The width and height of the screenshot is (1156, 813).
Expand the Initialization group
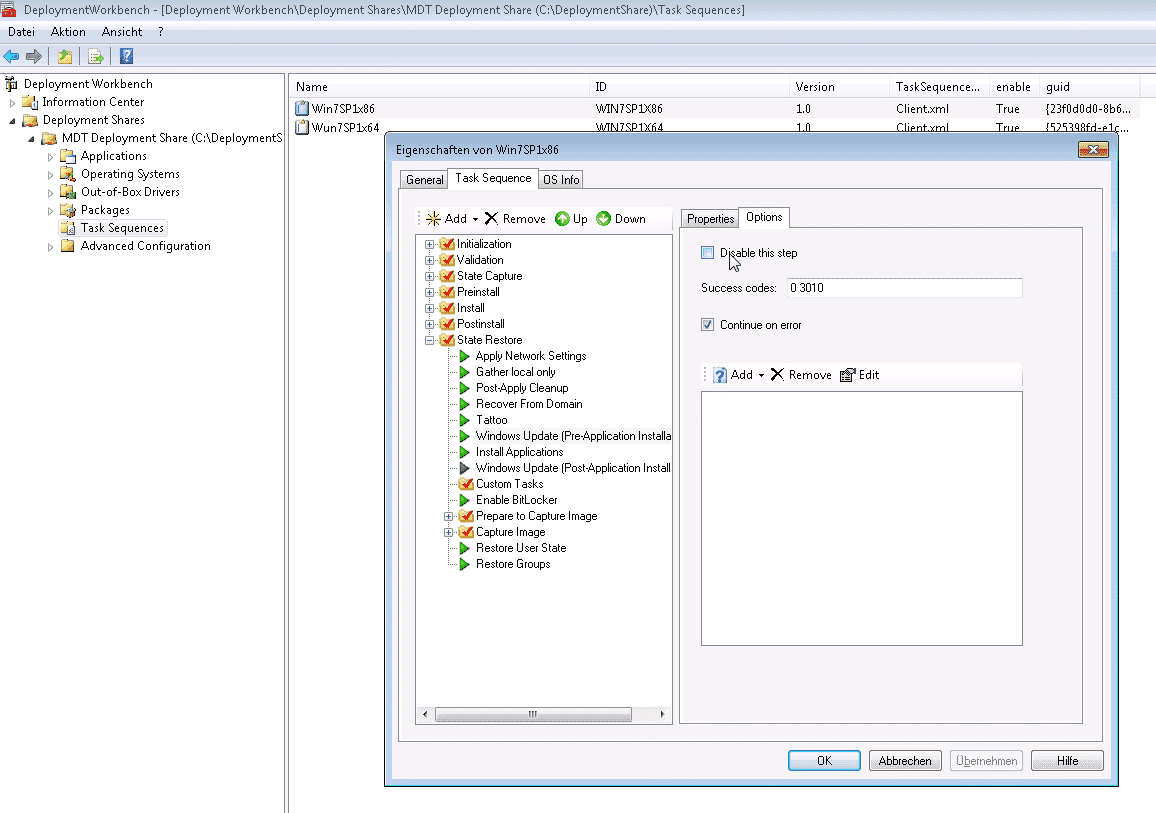point(429,244)
